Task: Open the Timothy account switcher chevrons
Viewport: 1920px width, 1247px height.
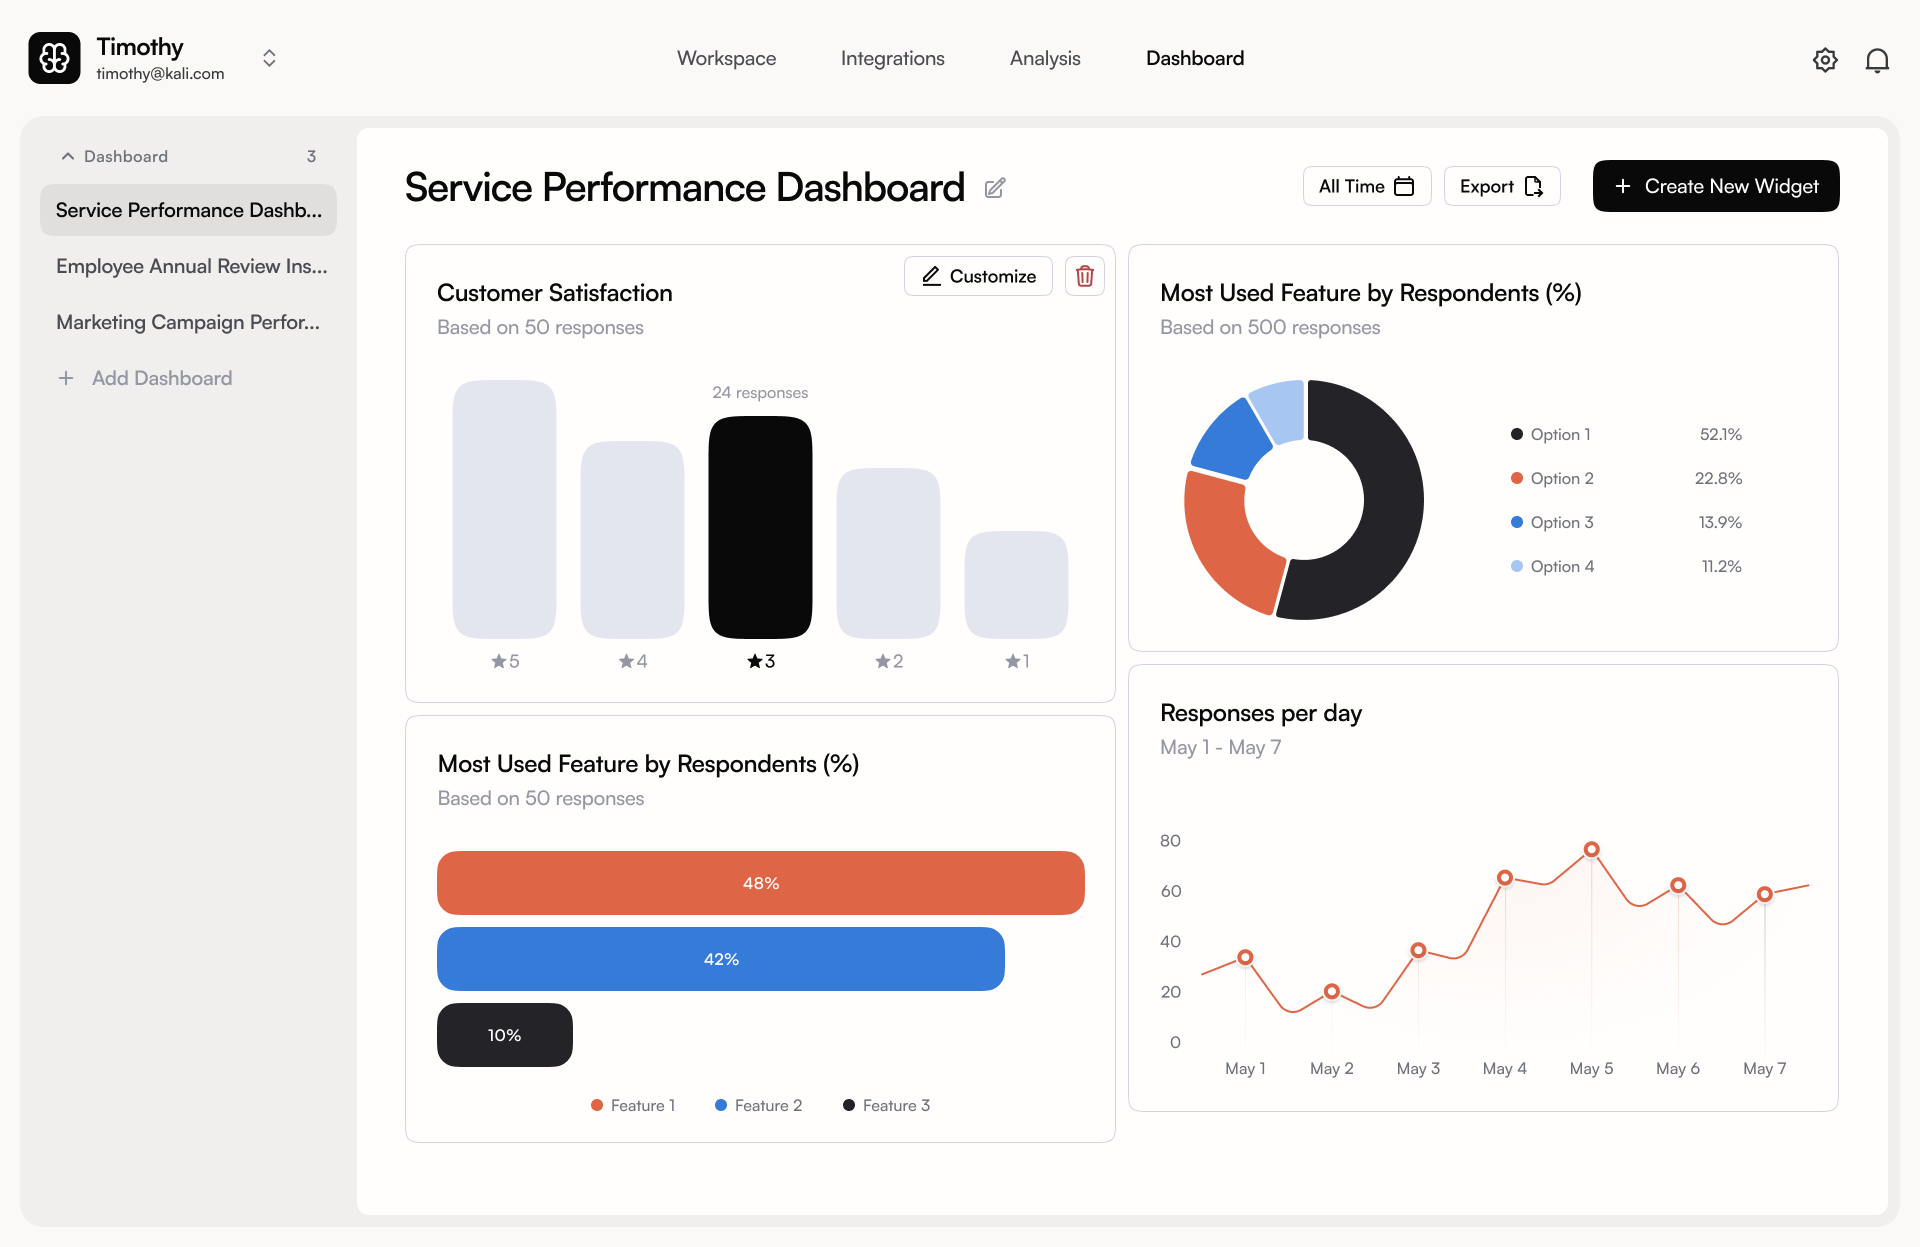Action: coord(269,58)
